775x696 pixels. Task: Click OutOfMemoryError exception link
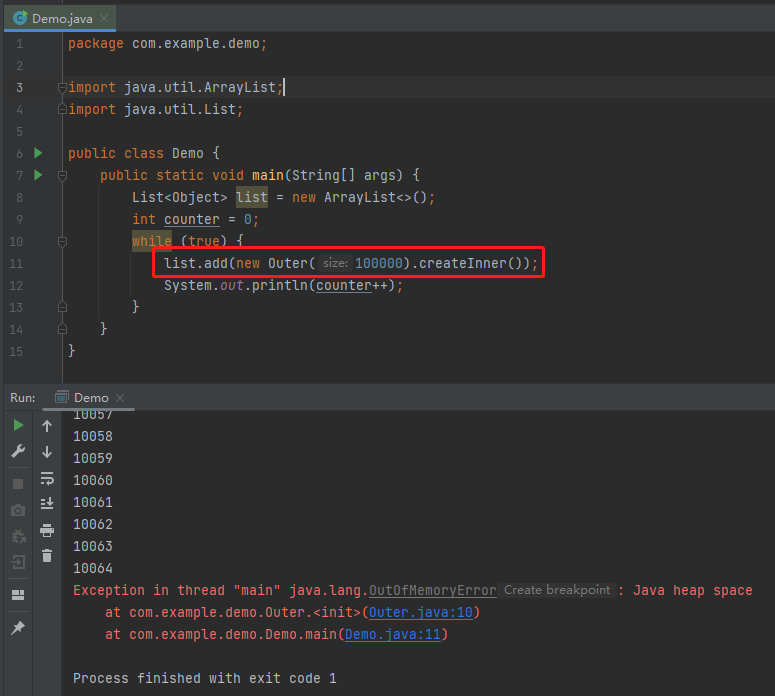coord(432,590)
